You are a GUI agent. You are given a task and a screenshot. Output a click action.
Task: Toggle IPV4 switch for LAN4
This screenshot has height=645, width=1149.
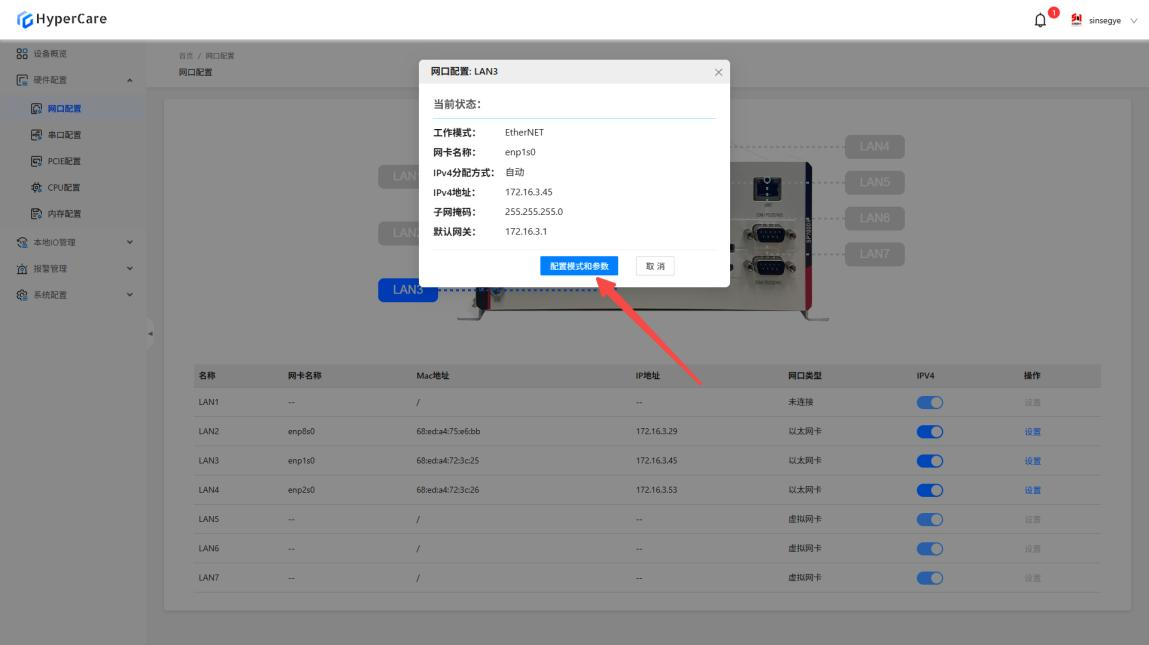tap(929, 490)
